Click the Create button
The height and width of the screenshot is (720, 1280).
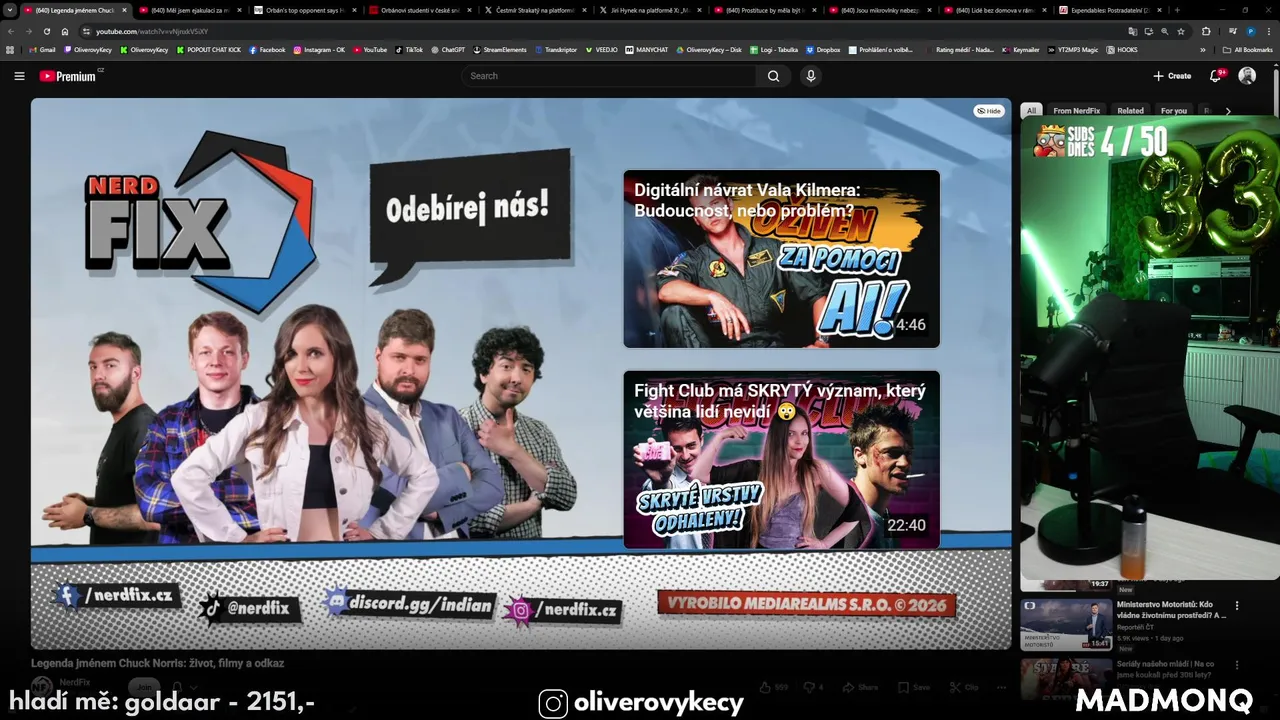coord(1172,76)
